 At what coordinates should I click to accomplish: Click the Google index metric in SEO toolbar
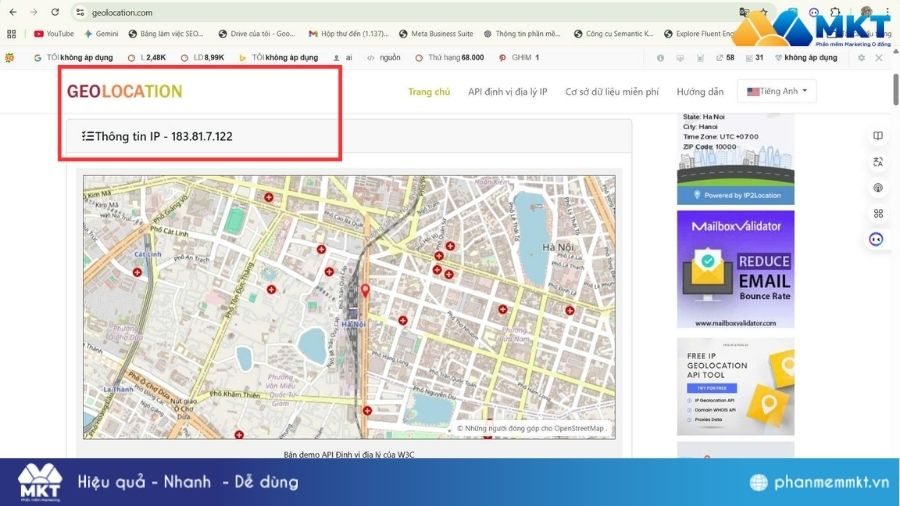pos(73,57)
